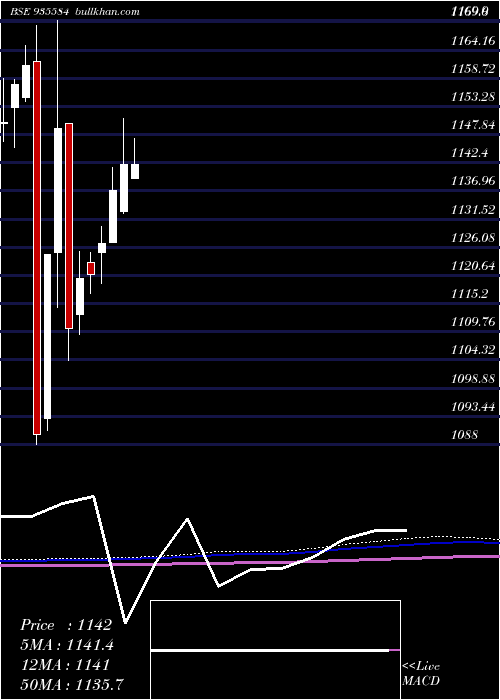Click the 50MA : 1135.7 readout
Viewport: 500px width, 700px height.
72,684
